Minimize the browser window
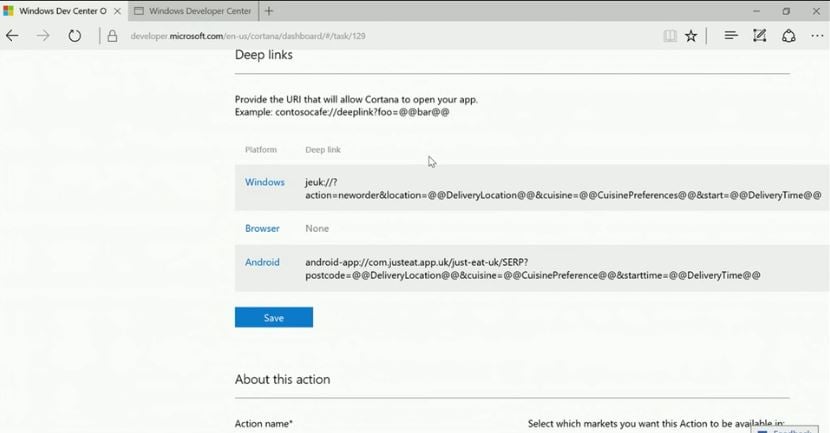This screenshot has height=433, width=830. click(x=756, y=11)
